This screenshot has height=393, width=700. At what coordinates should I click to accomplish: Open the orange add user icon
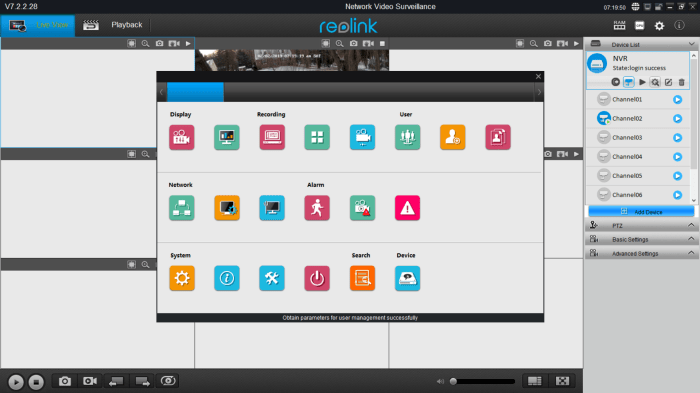point(453,137)
